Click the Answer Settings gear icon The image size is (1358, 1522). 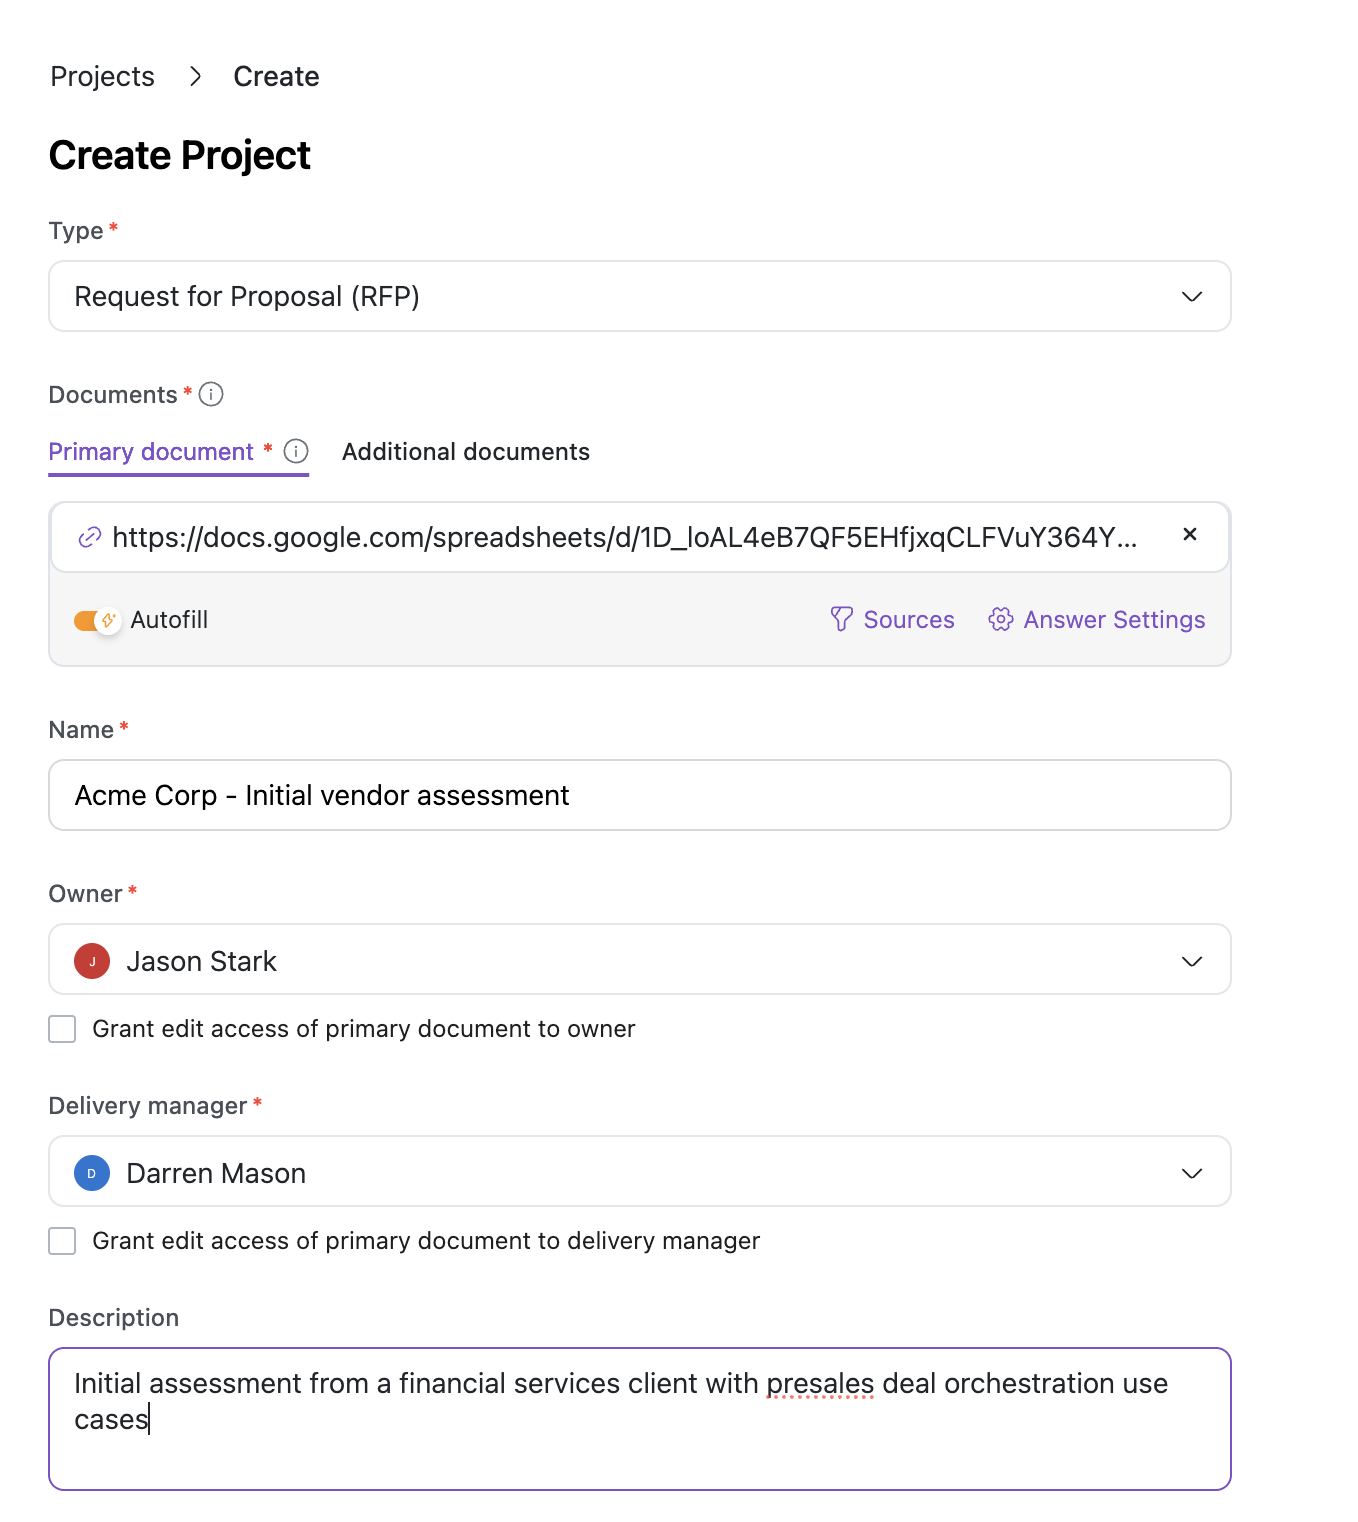[1000, 619]
